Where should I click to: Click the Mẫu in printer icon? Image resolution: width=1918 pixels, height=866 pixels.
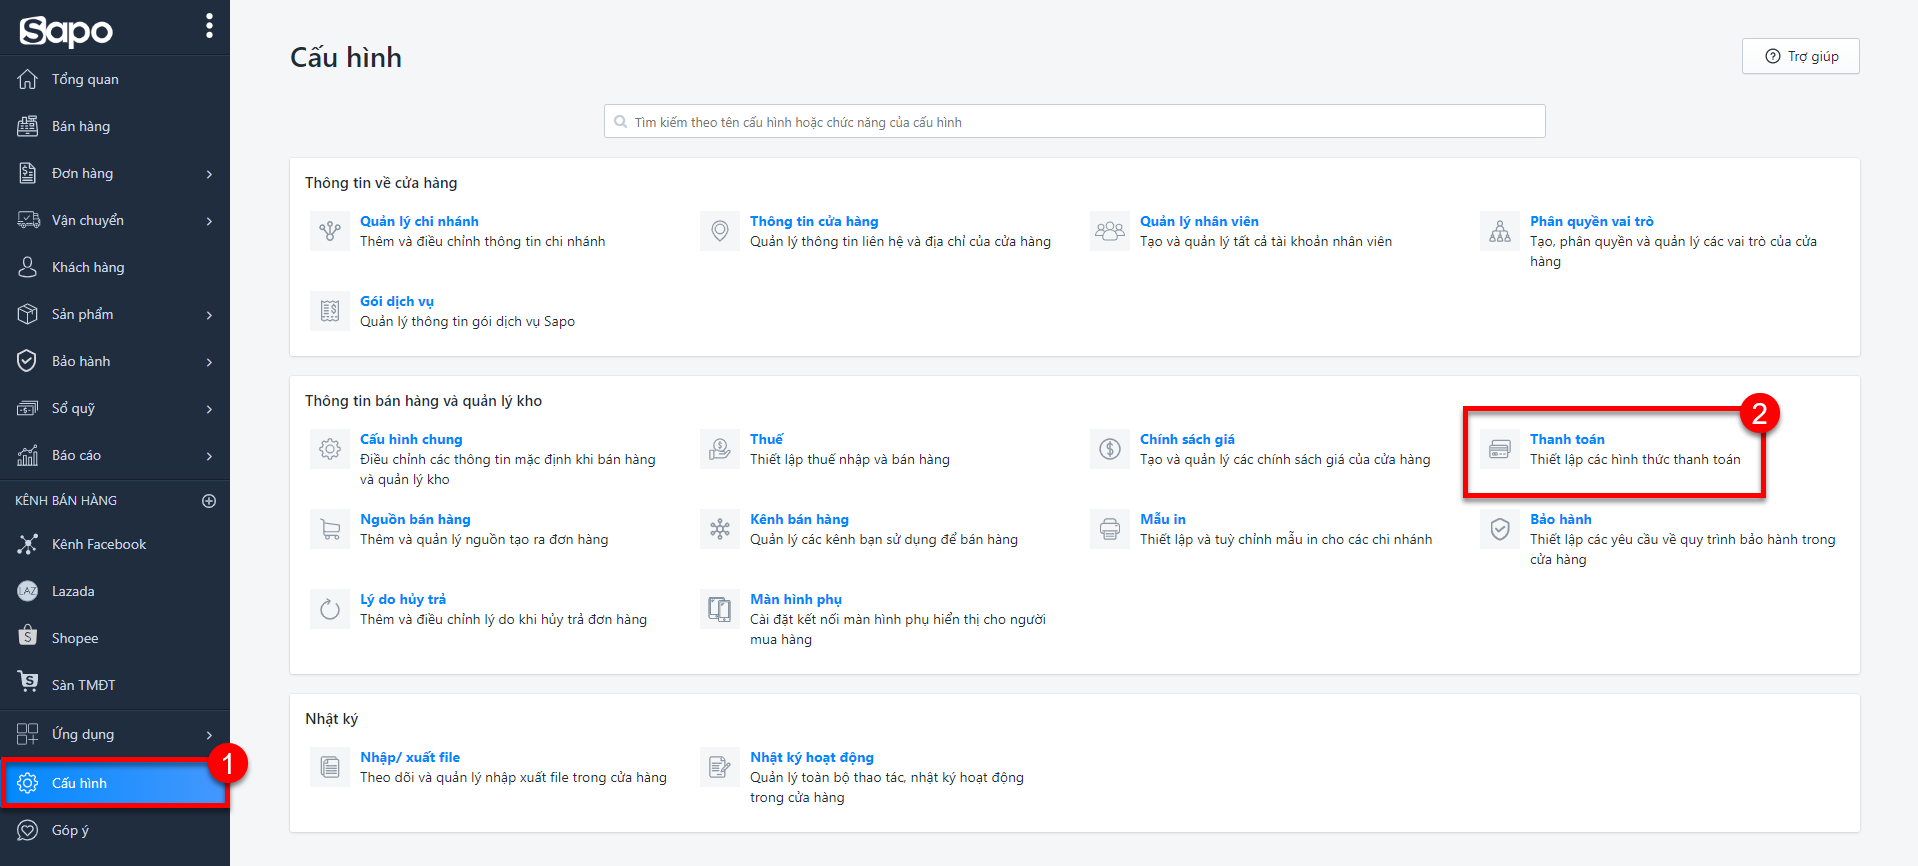1109,529
